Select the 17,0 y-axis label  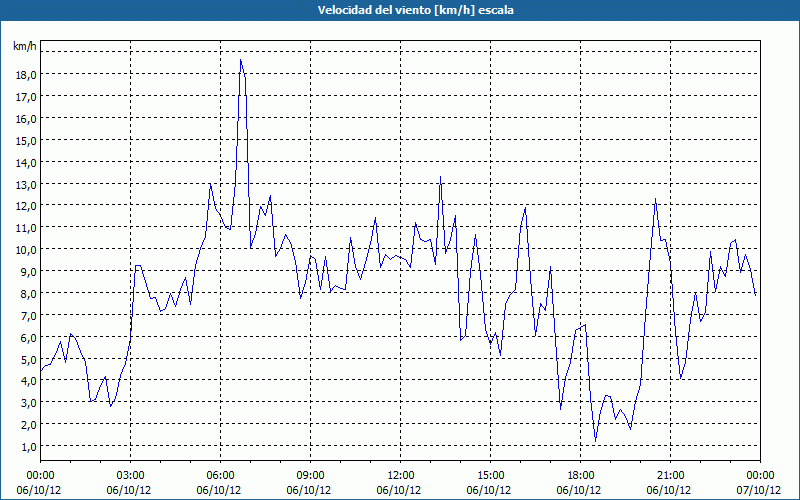(x=26, y=97)
